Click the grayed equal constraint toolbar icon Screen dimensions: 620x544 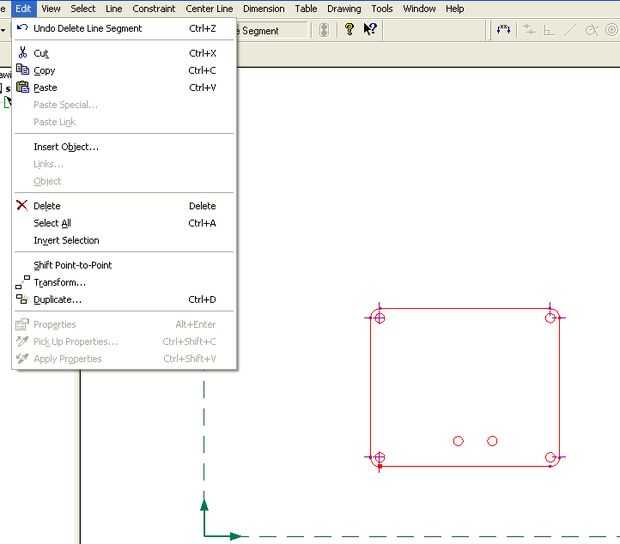pos(529,30)
